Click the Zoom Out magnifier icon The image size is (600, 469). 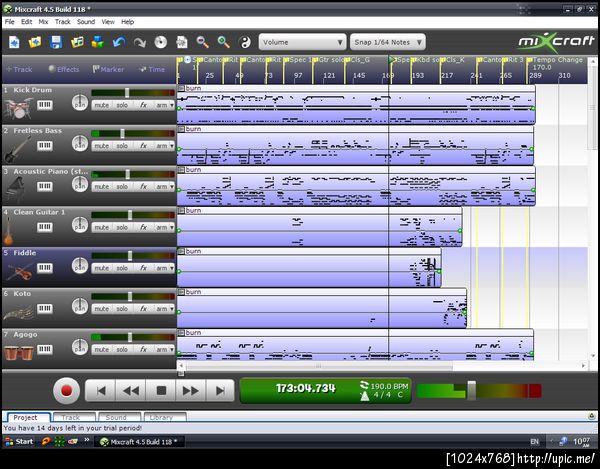tap(202, 42)
